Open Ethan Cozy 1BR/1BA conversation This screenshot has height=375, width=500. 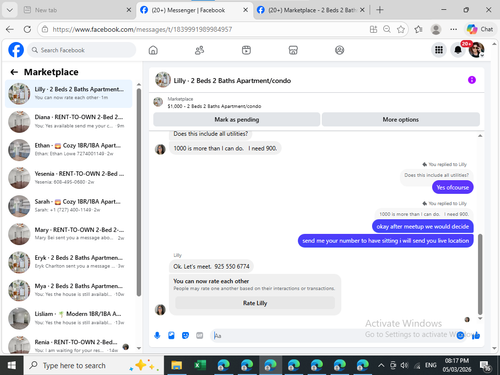pyautogui.click(x=68, y=150)
